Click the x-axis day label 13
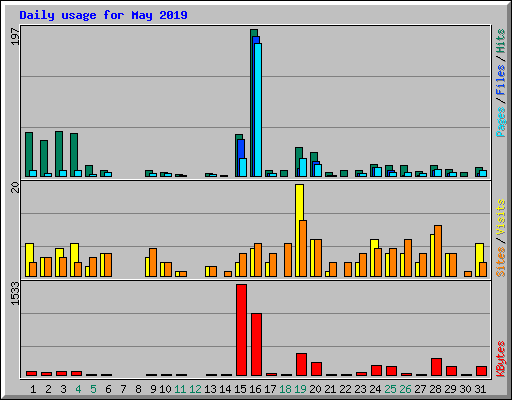 [210, 389]
